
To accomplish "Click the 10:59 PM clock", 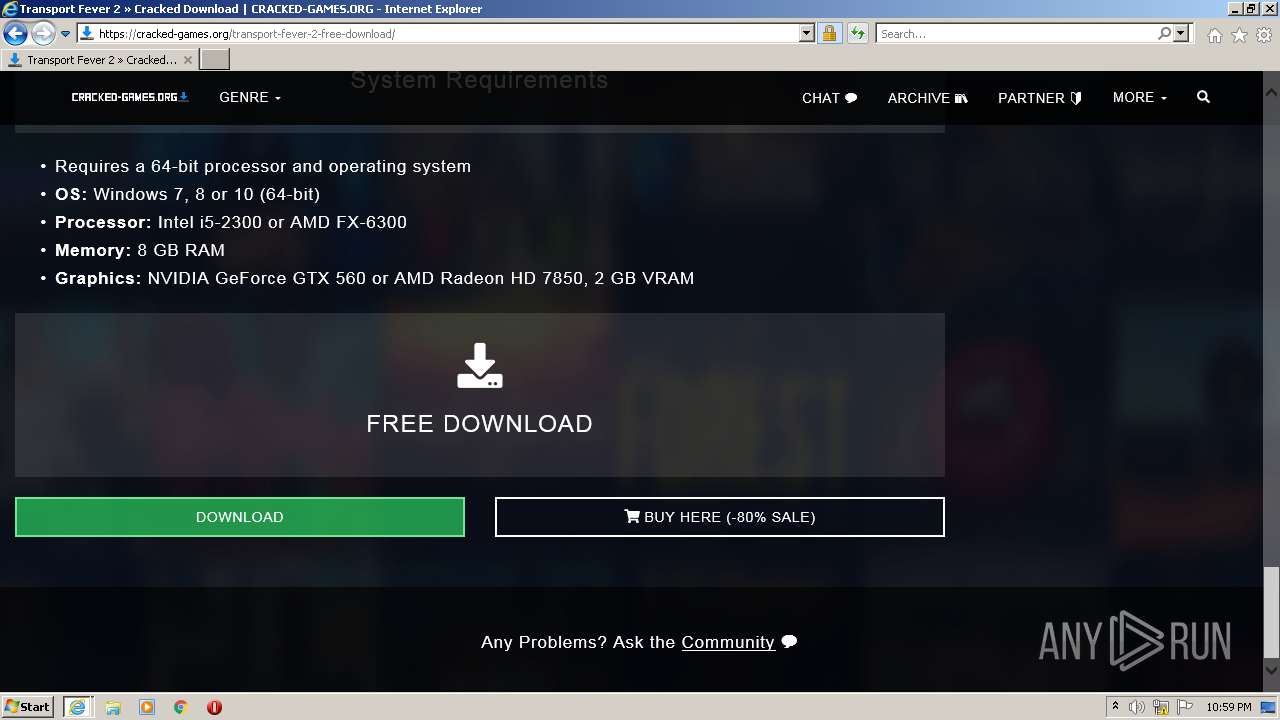I will (x=1229, y=707).
